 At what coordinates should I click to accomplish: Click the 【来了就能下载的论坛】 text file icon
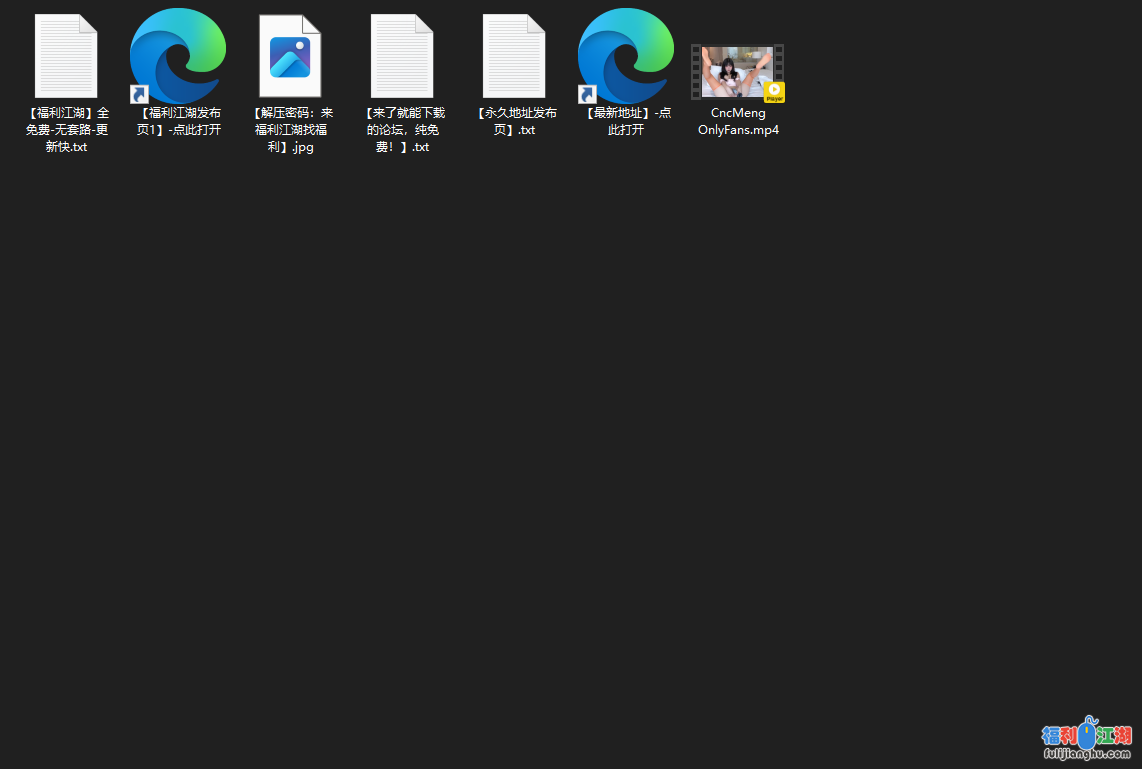point(402,56)
